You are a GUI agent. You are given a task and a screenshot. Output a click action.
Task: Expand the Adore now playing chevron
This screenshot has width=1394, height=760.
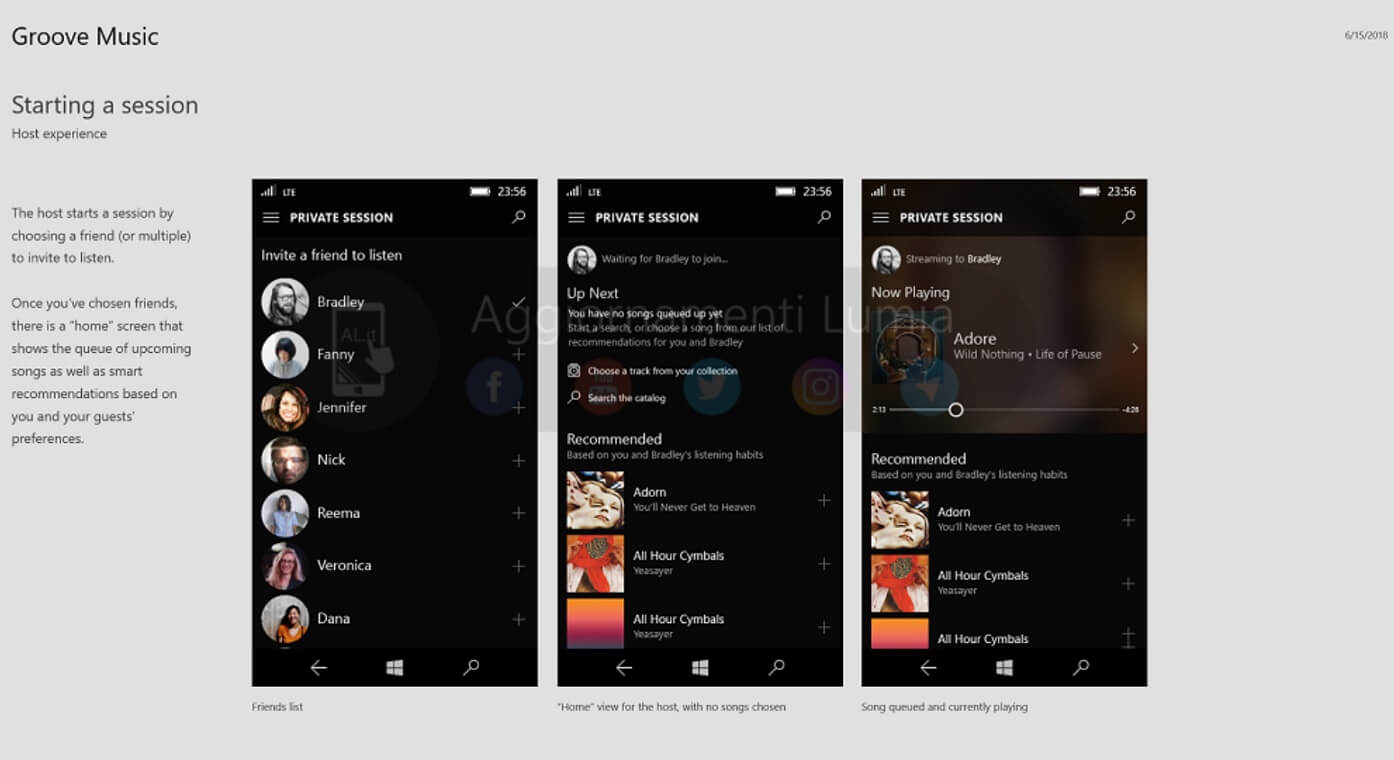coord(1135,348)
